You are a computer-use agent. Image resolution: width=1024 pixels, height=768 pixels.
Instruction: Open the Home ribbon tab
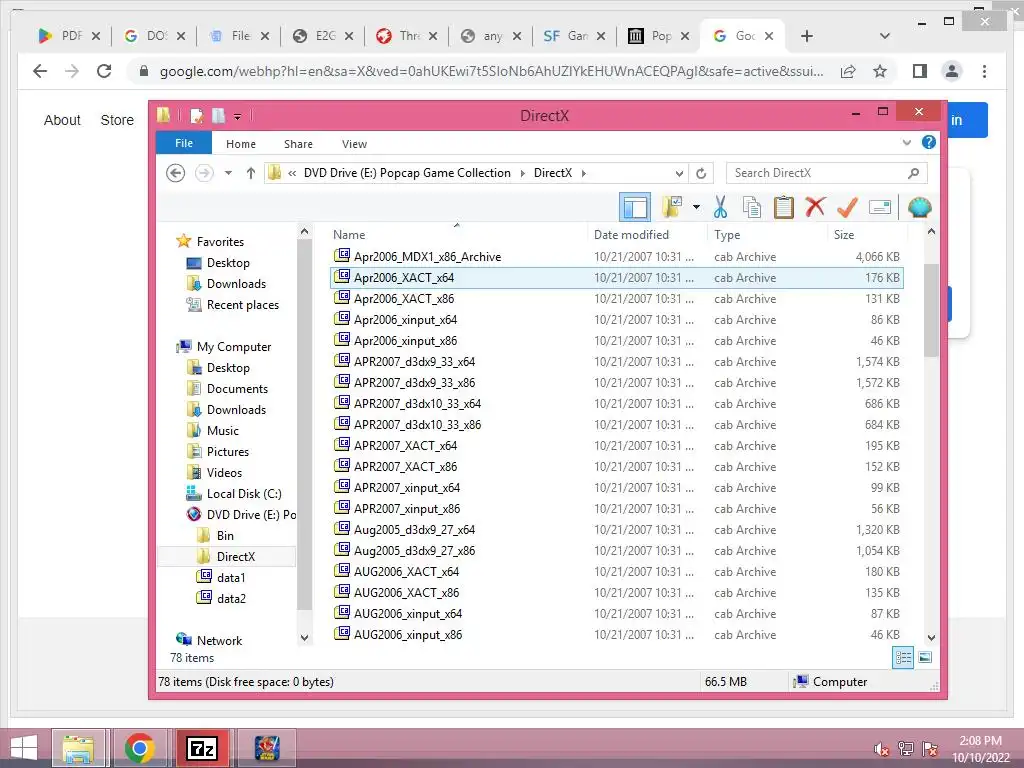click(241, 144)
